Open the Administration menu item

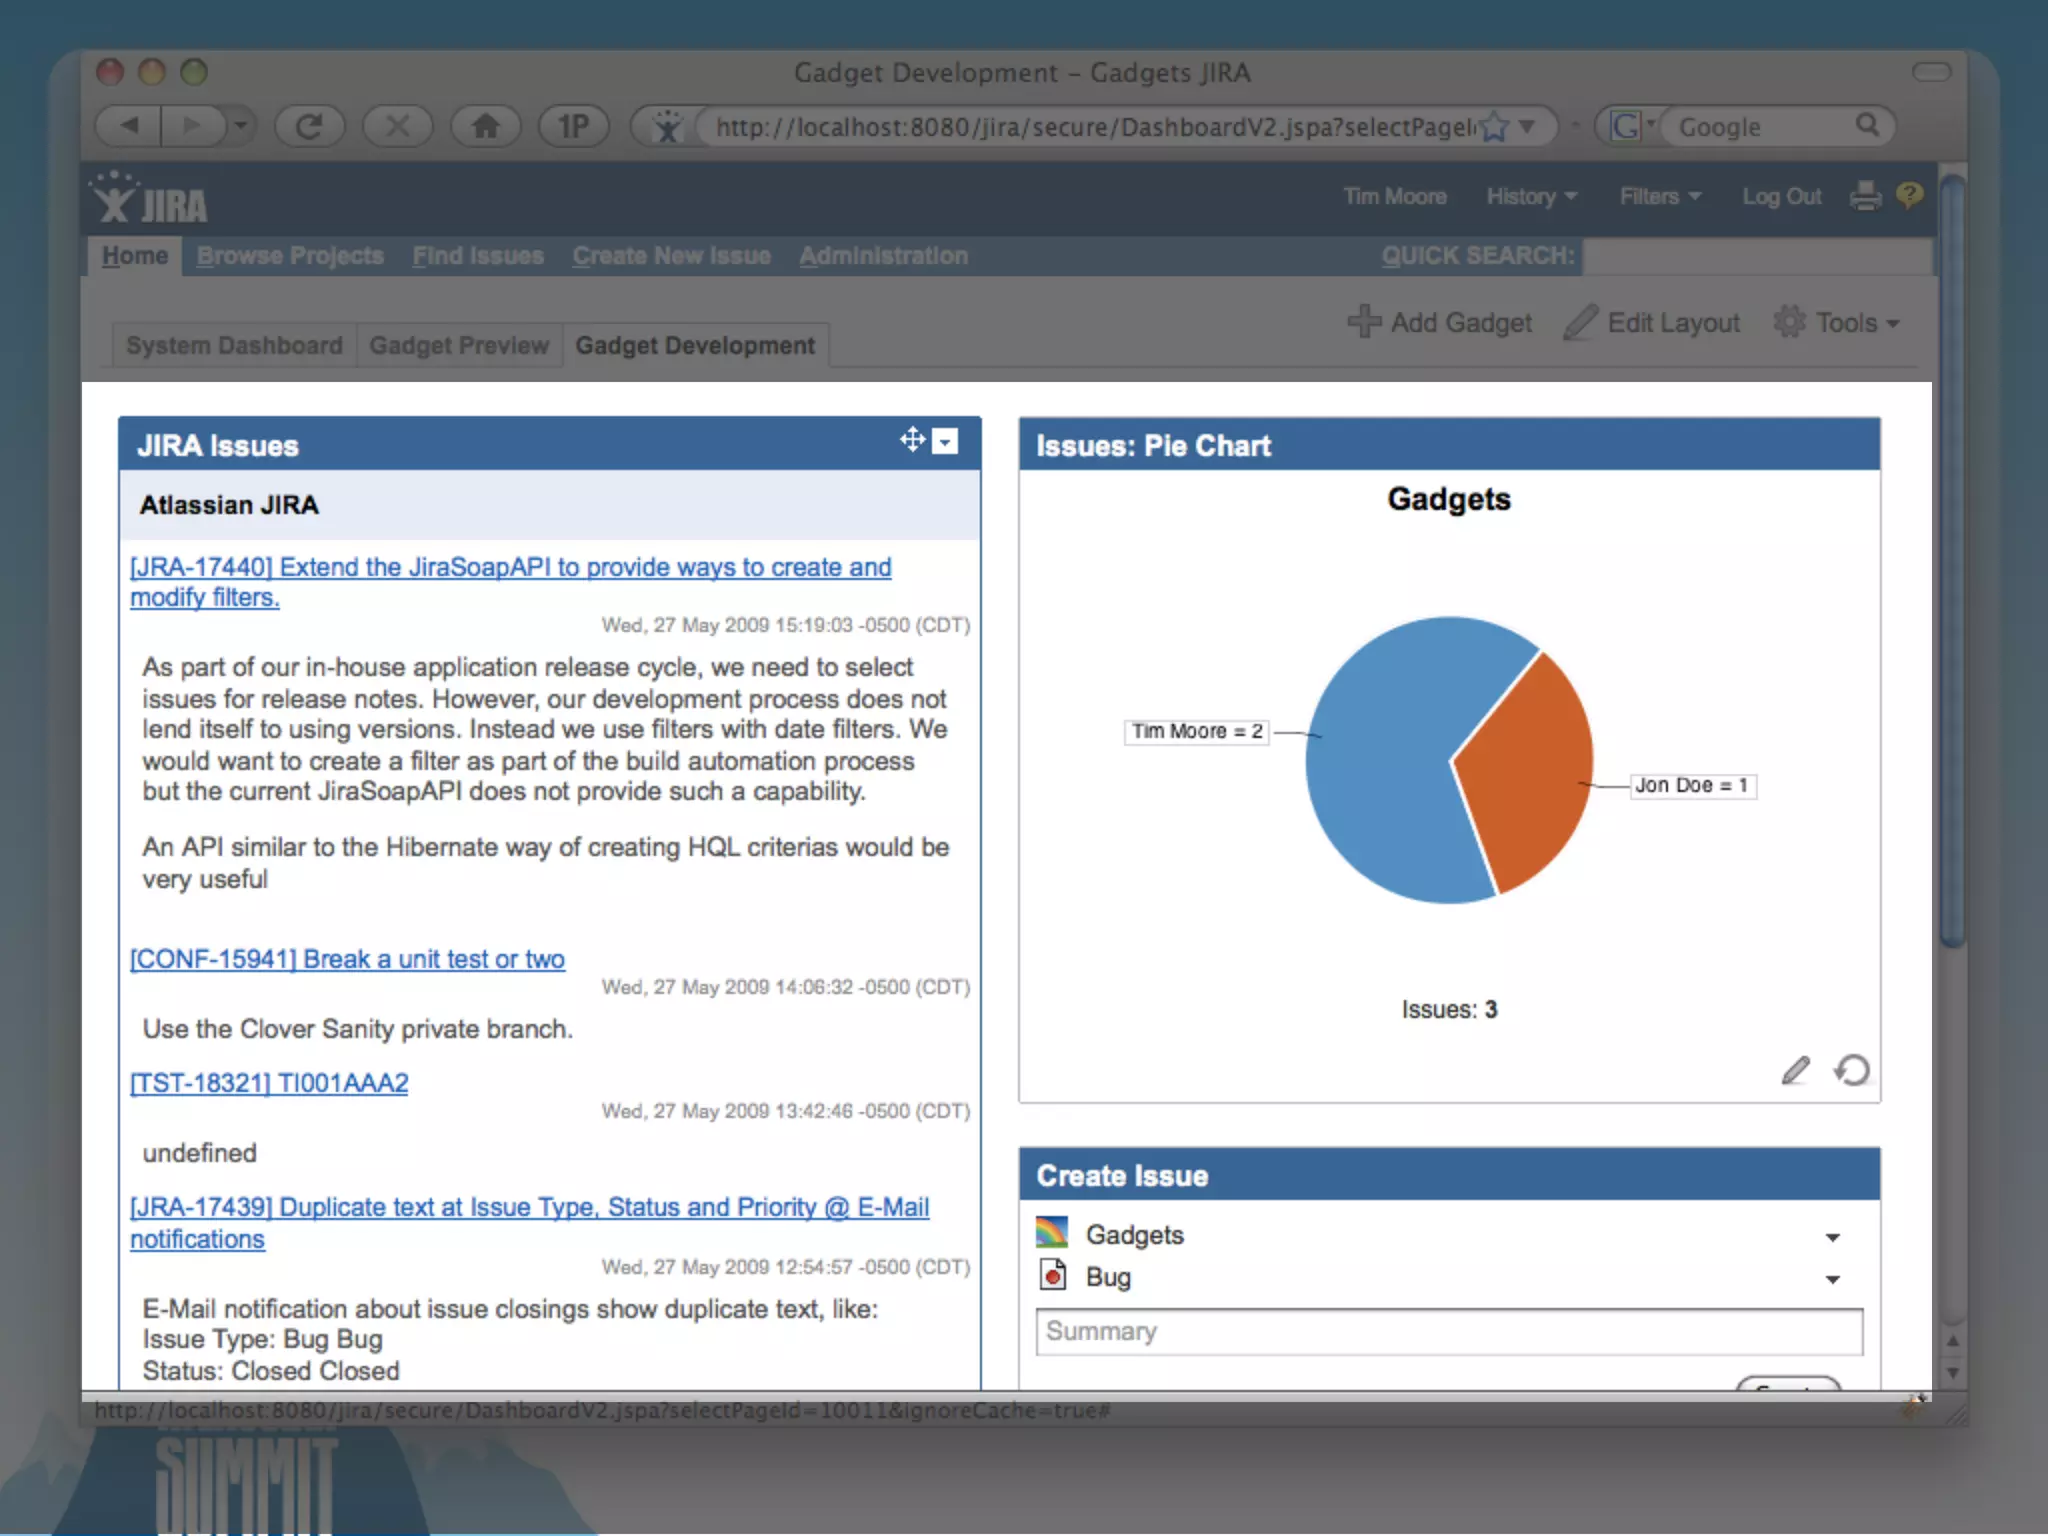(x=883, y=256)
